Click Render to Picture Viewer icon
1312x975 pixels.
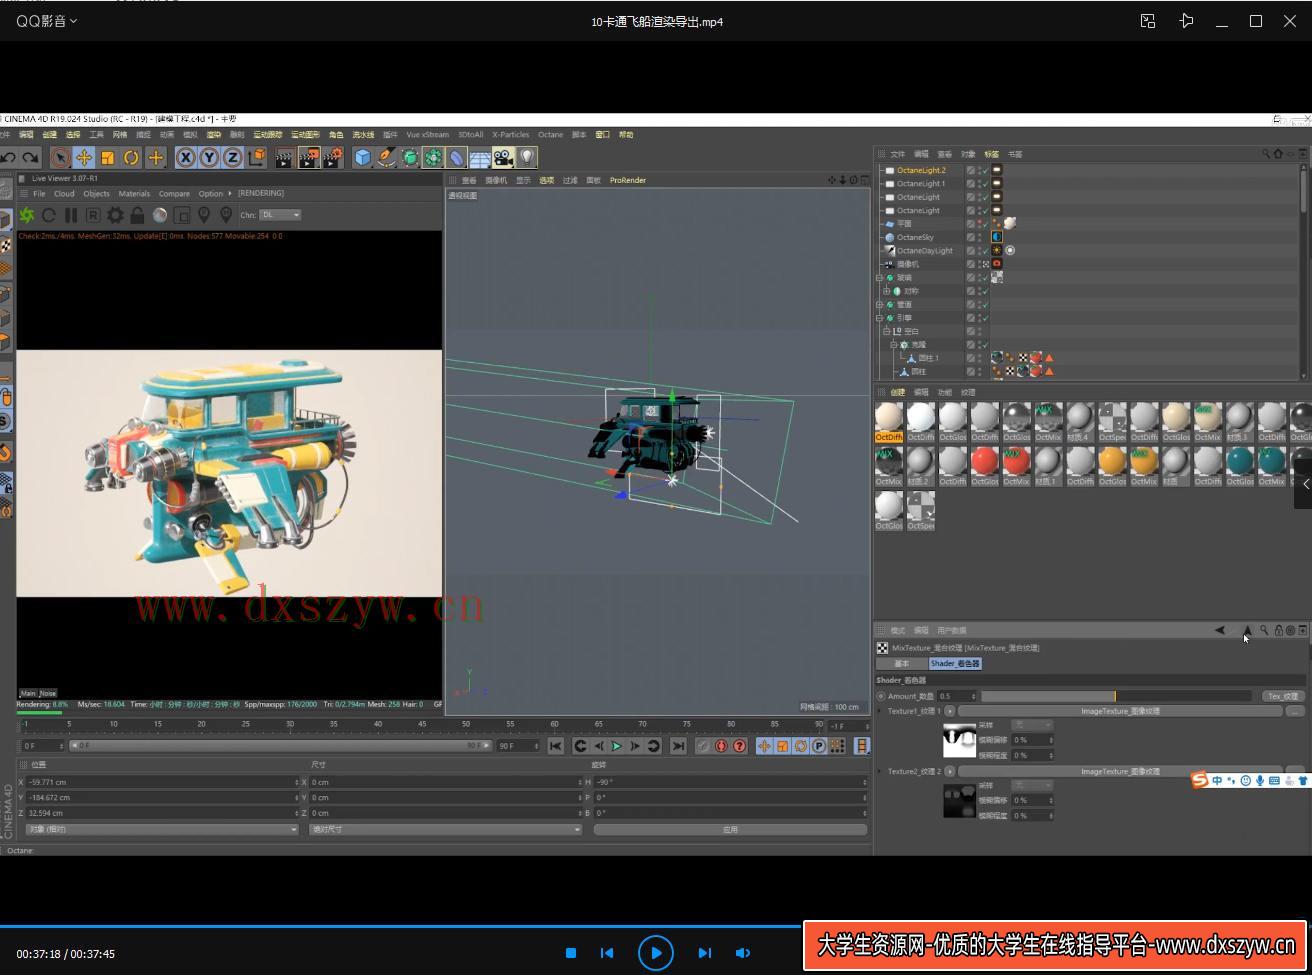click(309, 157)
